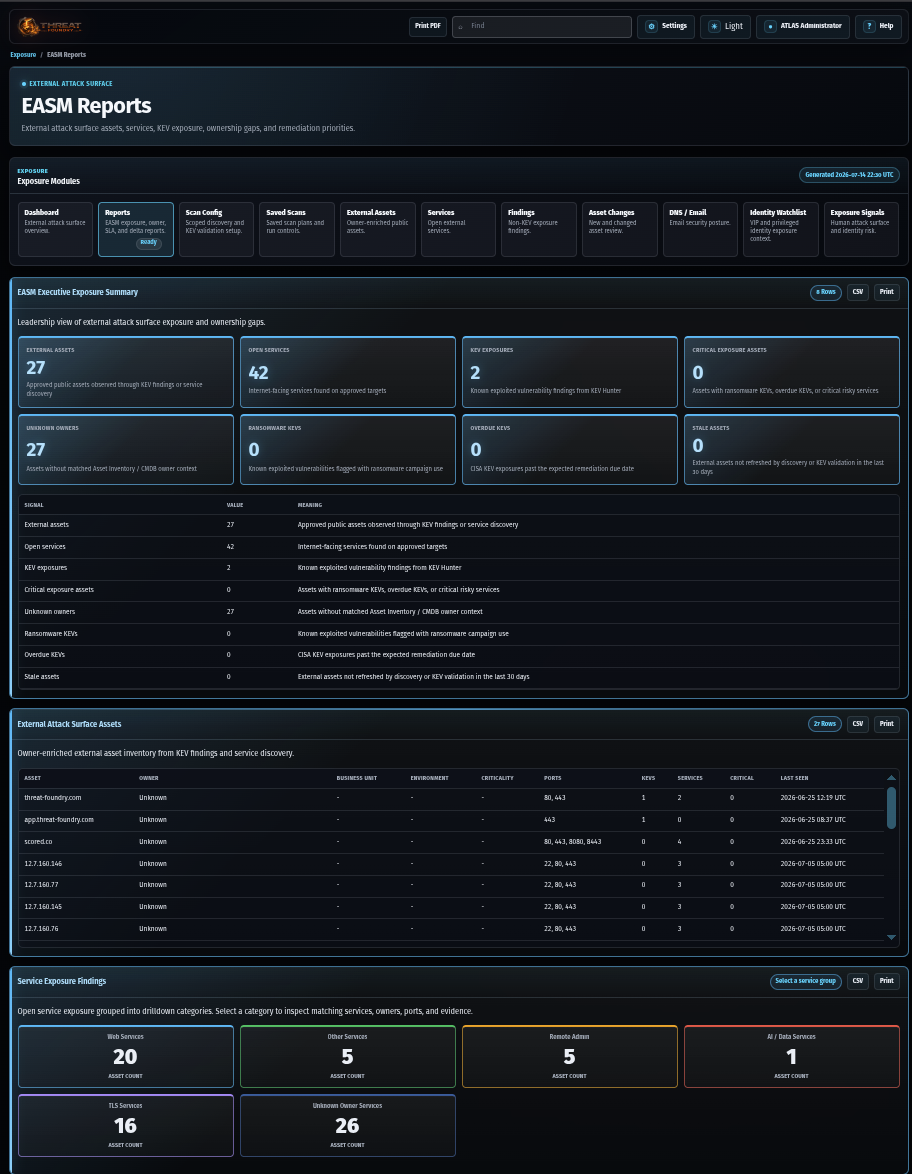
Task: Click into the Find search field
Action: [x=542, y=26]
